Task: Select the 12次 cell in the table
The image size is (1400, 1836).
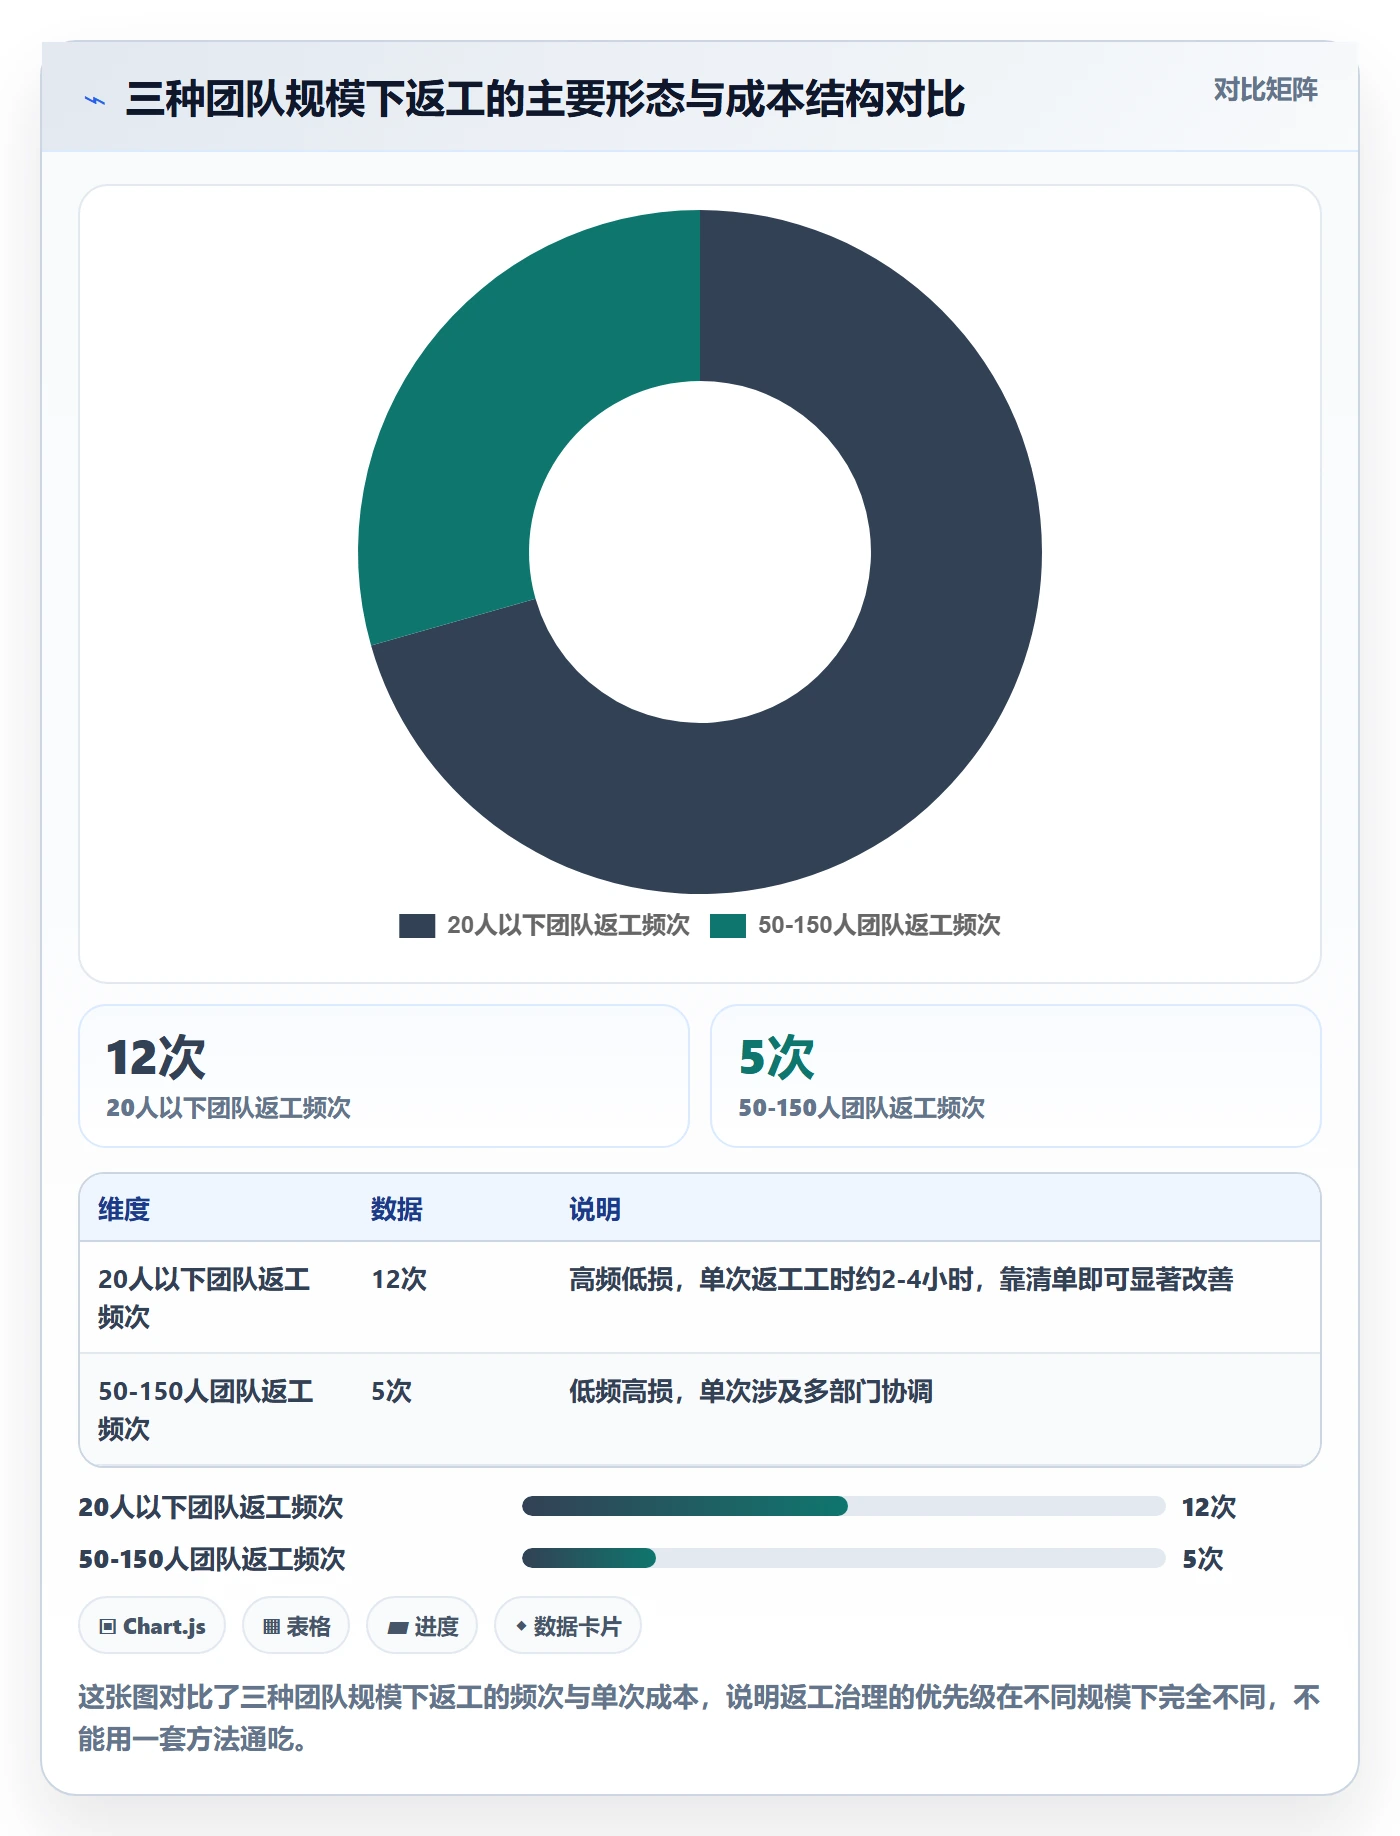Action: tap(399, 1279)
